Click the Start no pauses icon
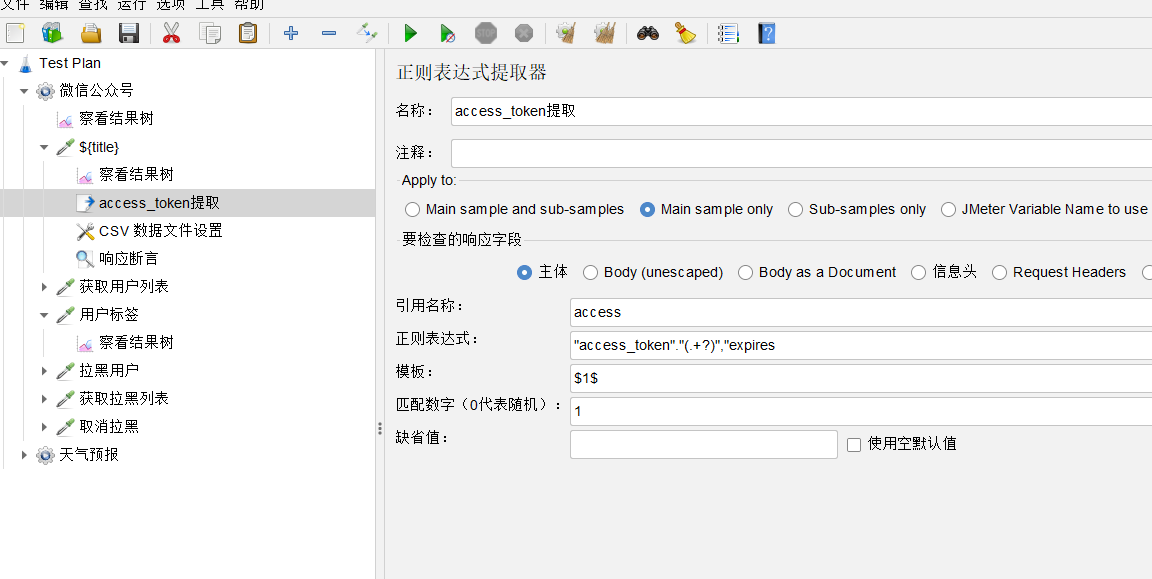 point(448,33)
